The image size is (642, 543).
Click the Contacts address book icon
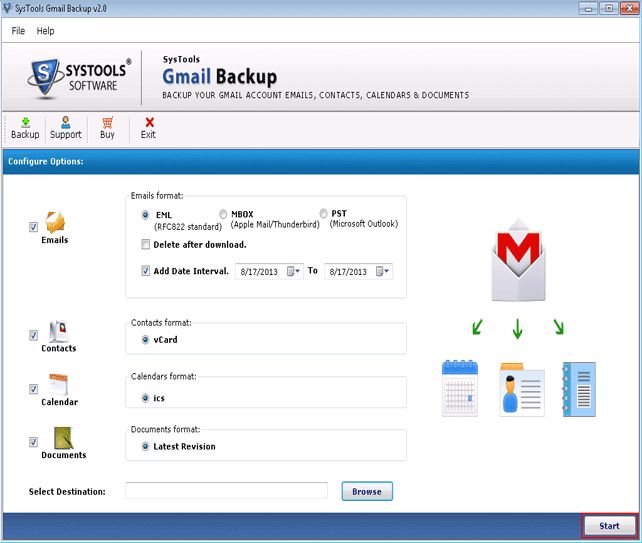coord(59,331)
